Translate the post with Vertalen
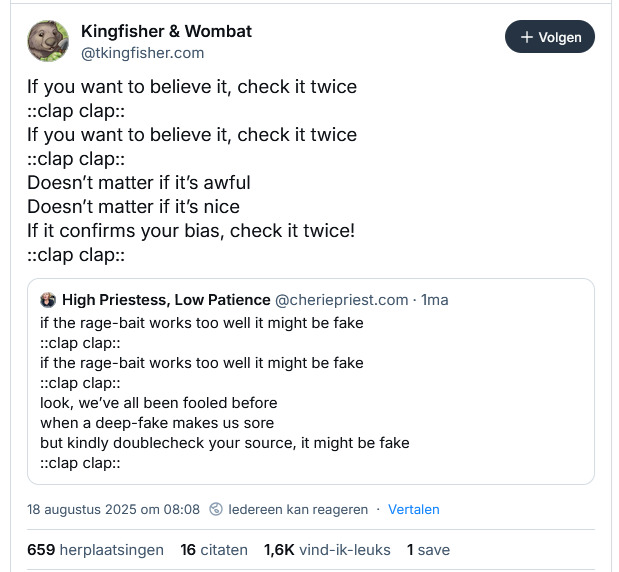The width and height of the screenshot is (619, 572). [413, 509]
